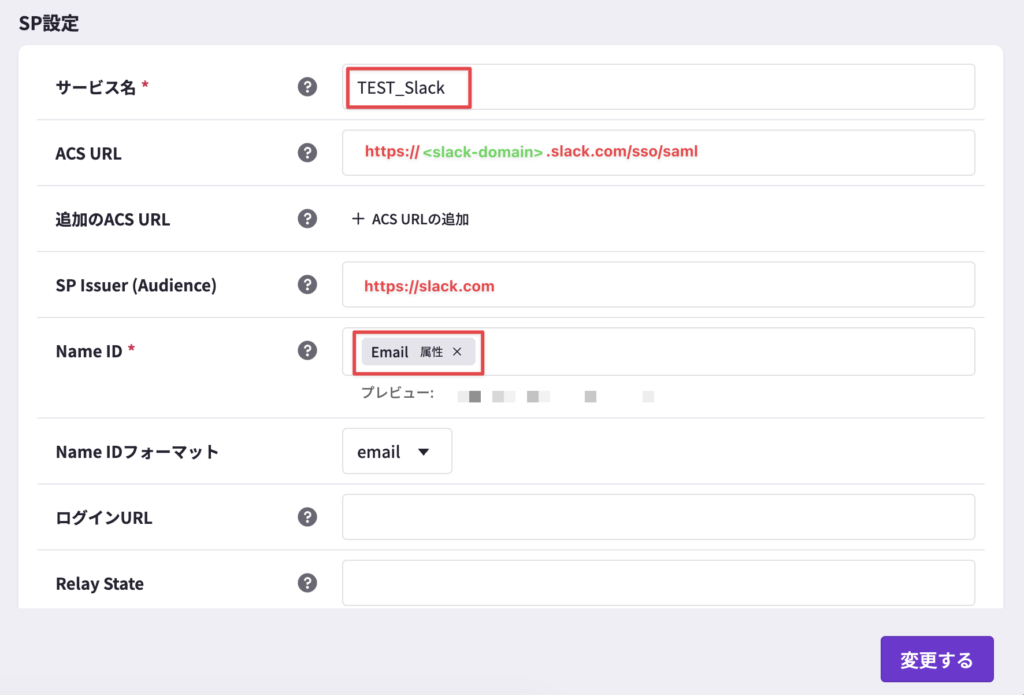
Task: Open help icon for ログインURL
Action: (307, 517)
